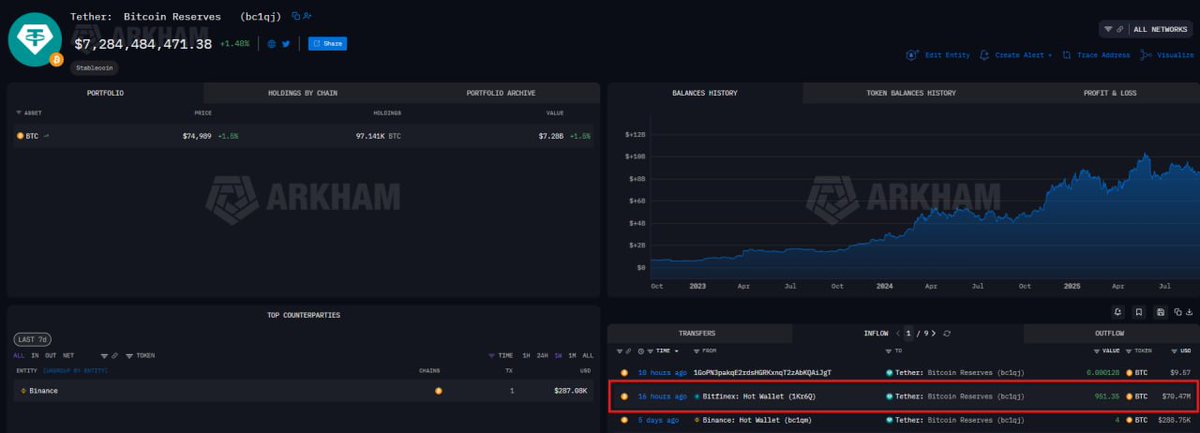Open the Binance counterparty row

click(302, 391)
